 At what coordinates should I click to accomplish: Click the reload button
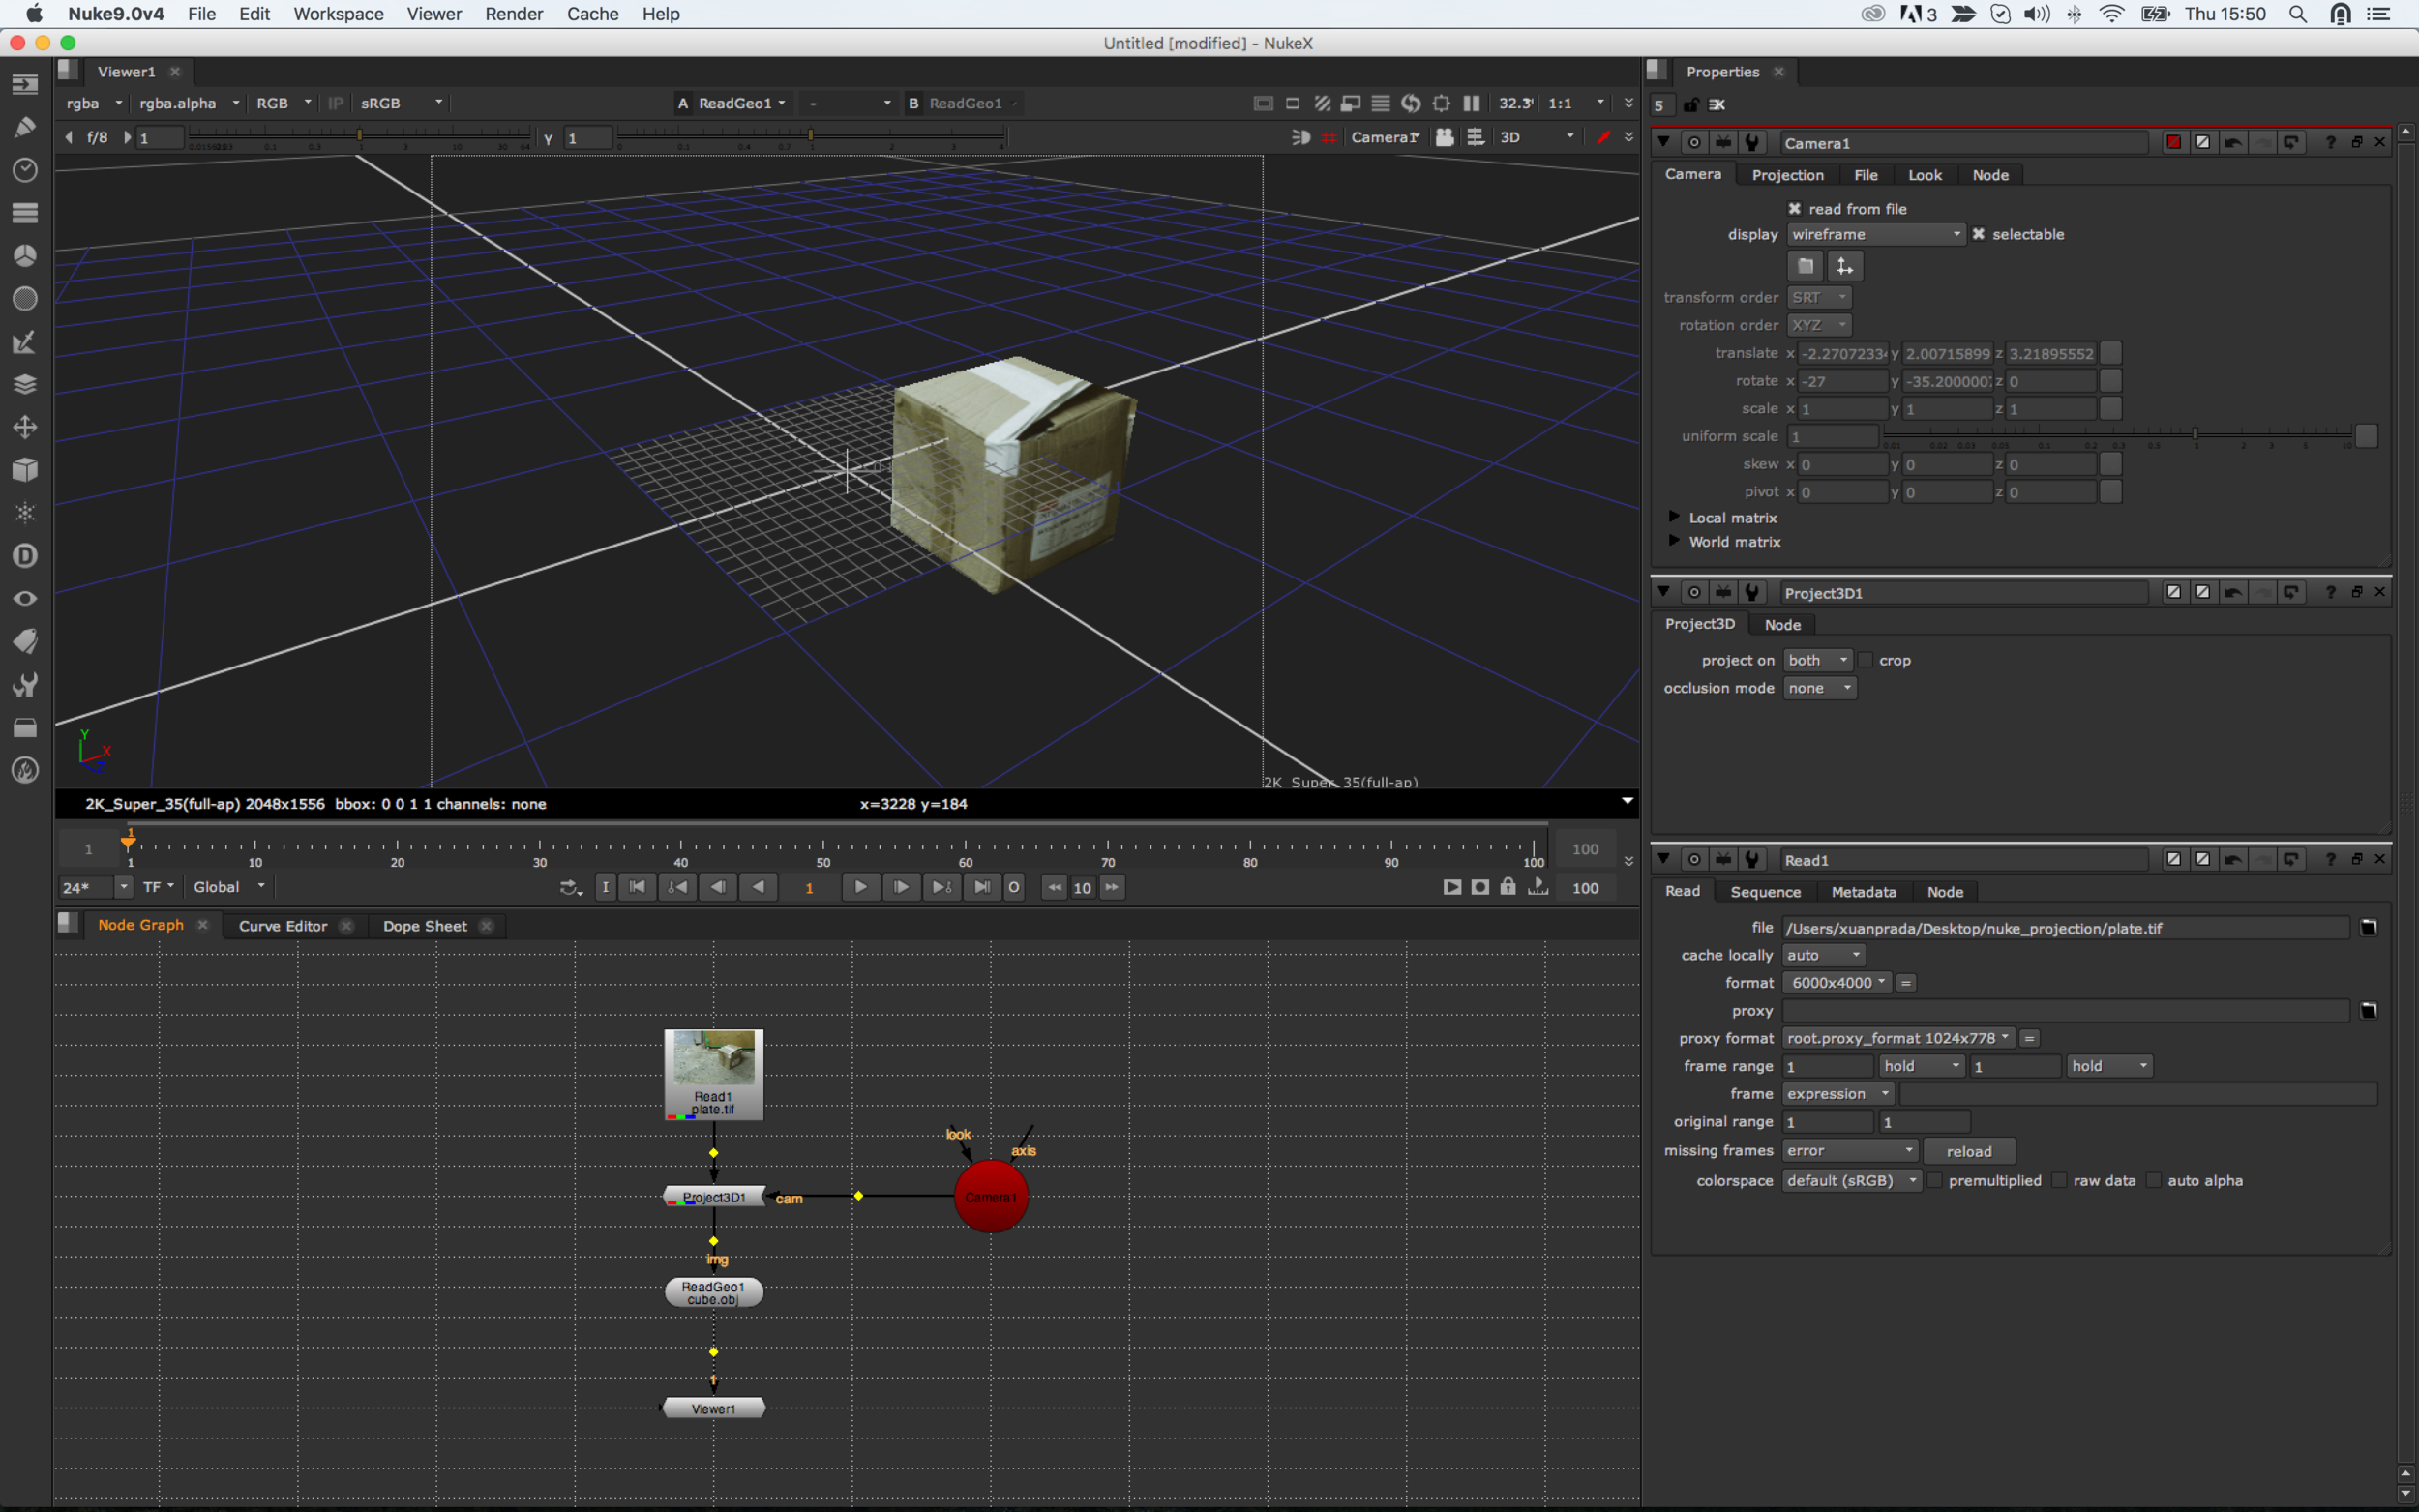pyautogui.click(x=1968, y=1151)
